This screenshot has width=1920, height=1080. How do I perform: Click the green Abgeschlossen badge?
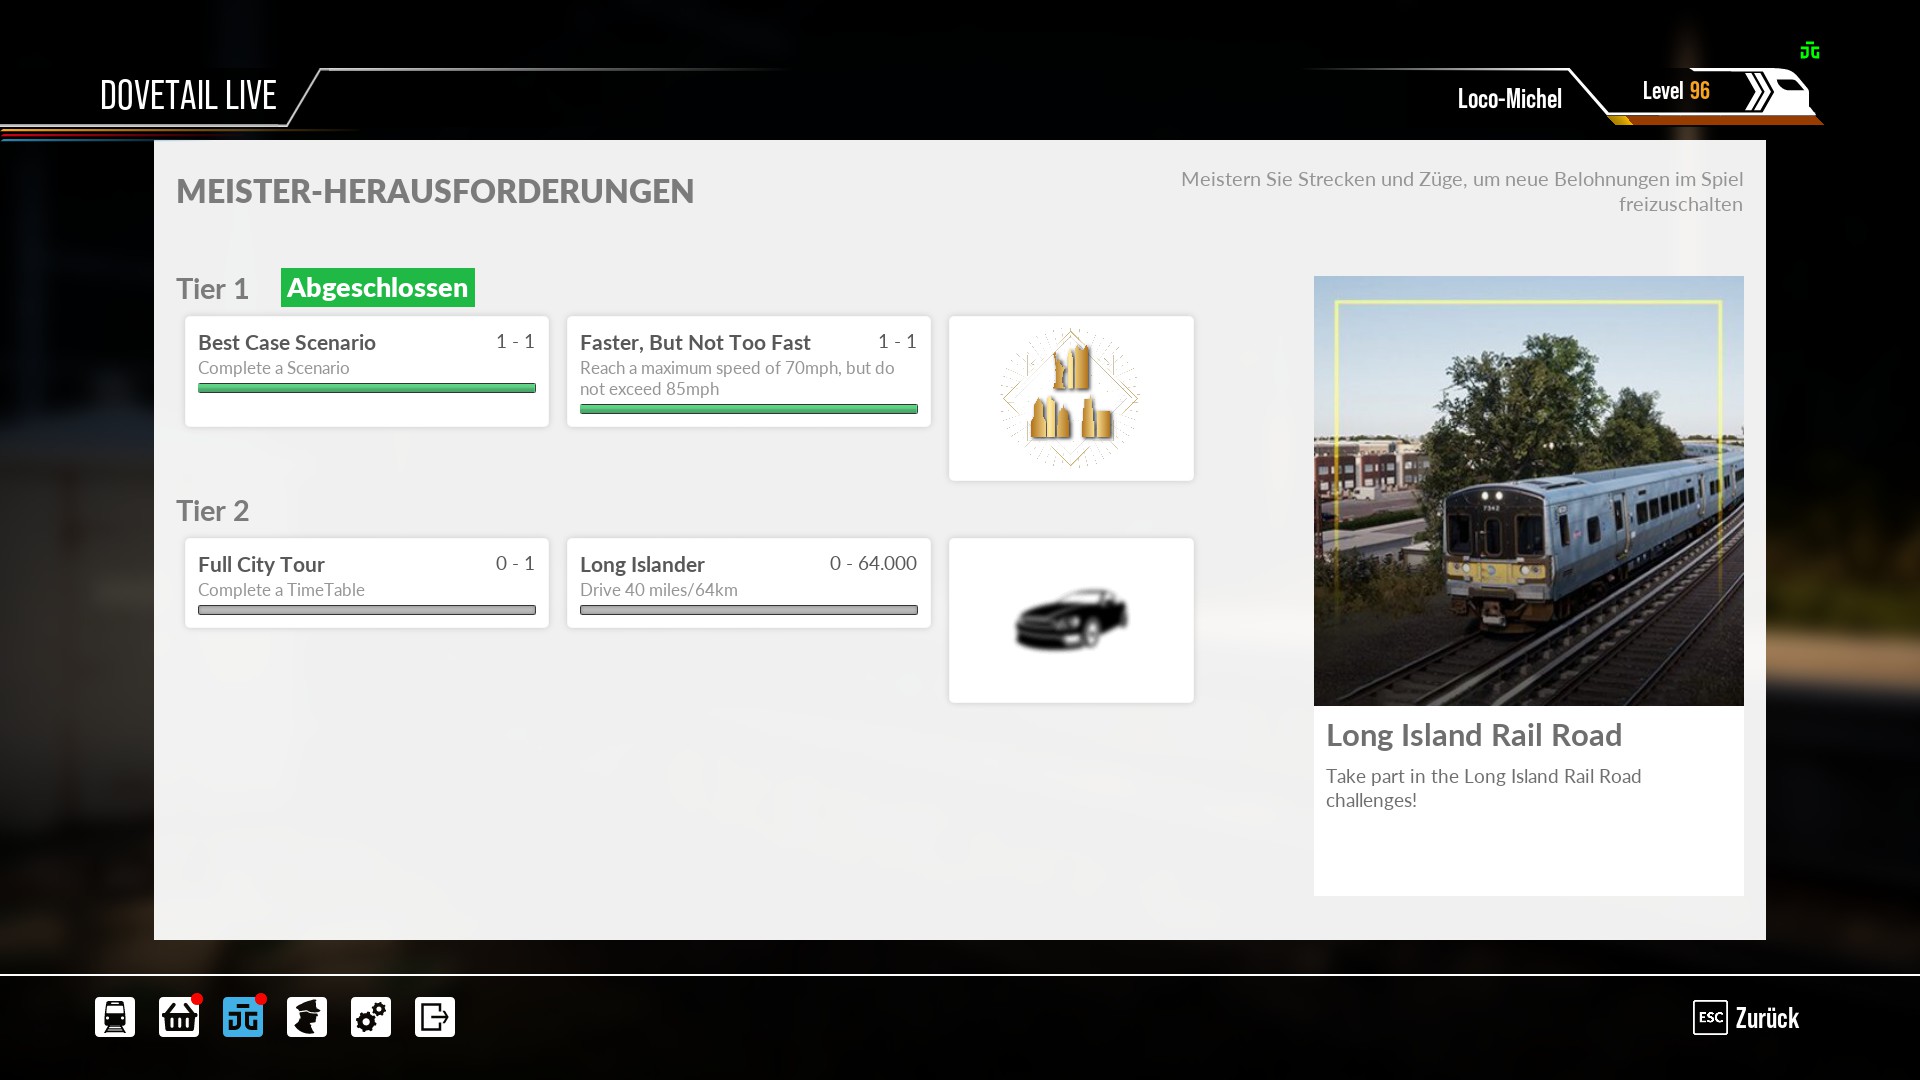377,288
